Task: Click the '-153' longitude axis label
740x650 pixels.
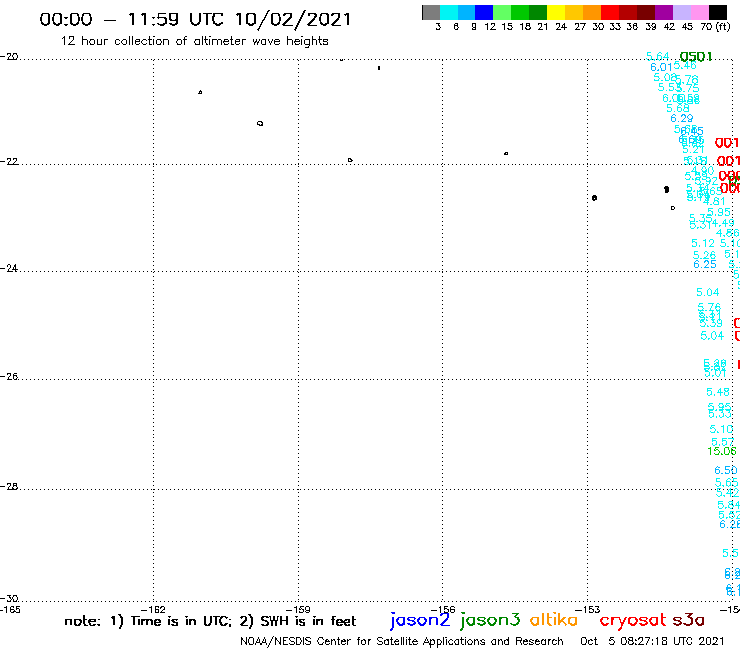Action: [588, 609]
